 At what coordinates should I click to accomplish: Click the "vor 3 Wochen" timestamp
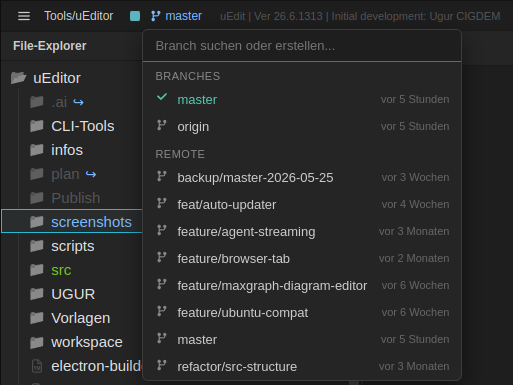pos(415,177)
